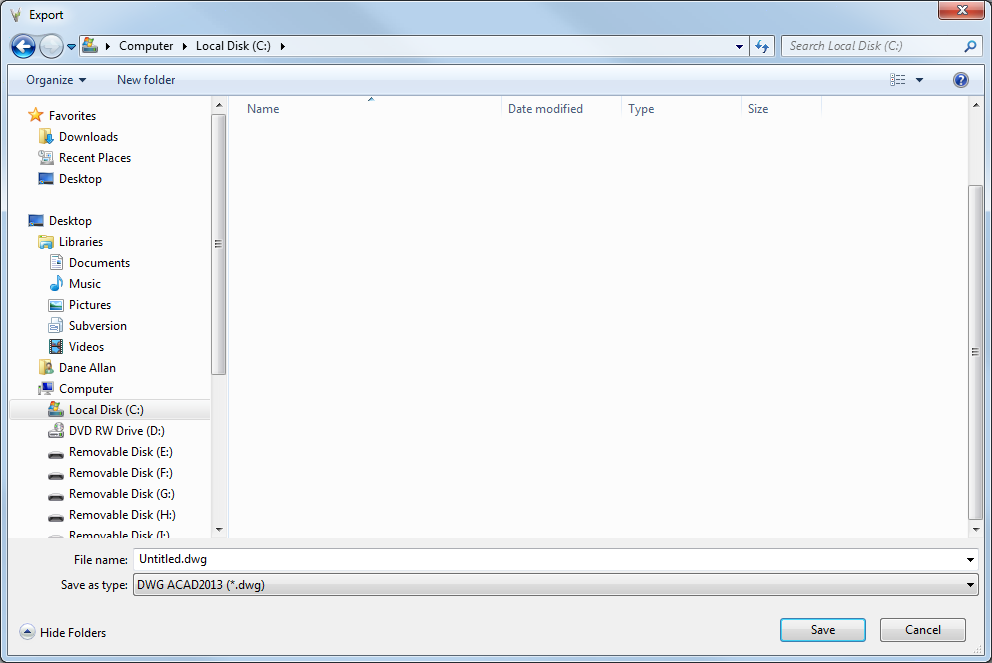
Task: Click the Removable Disk (G:) drive icon
Action: tap(56, 495)
